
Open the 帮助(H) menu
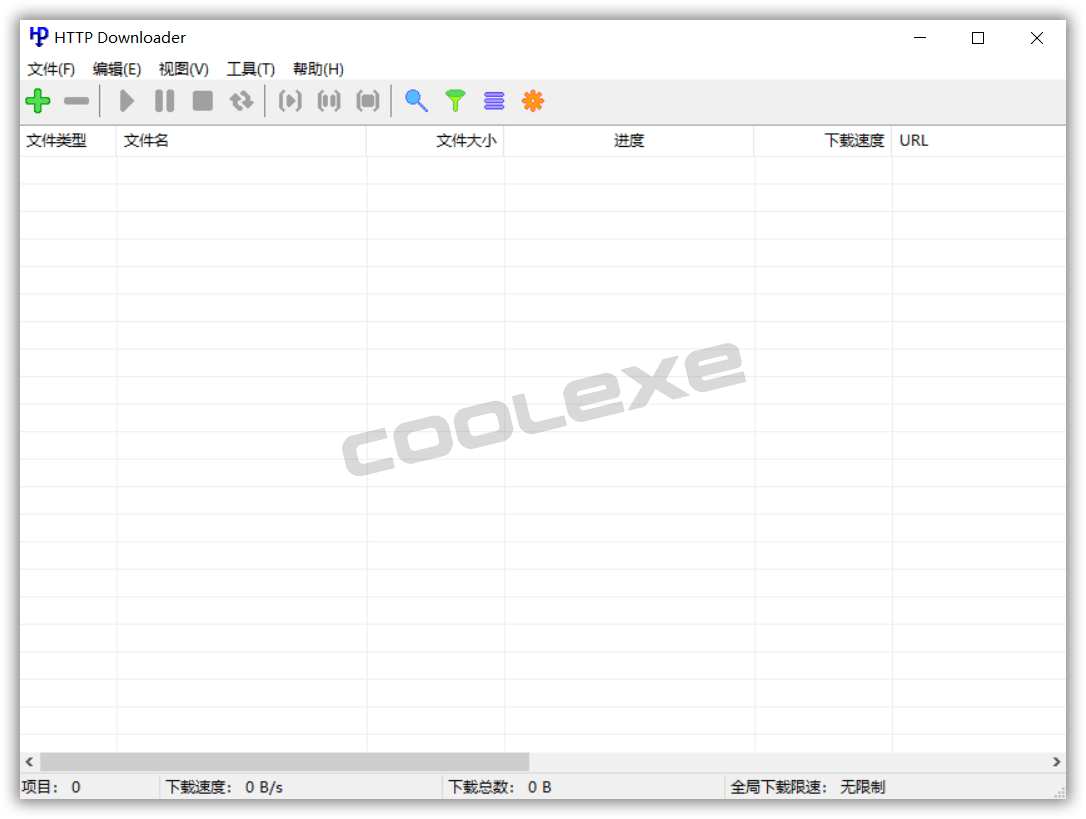[318, 69]
